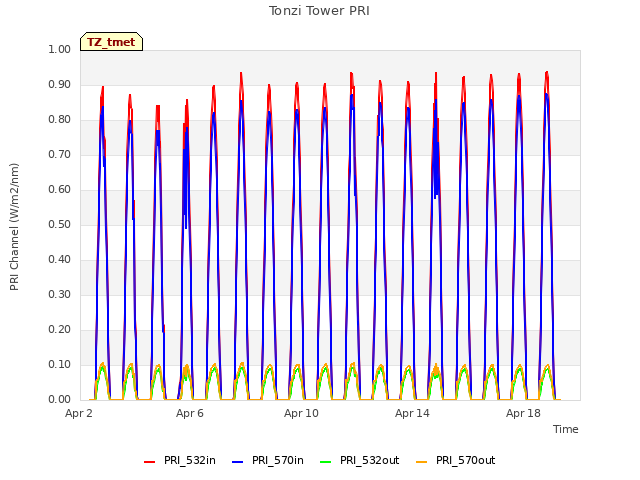Click the 0.70 y-axis tick label
This screenshot has width=640, height=480.
coord(60,155)
